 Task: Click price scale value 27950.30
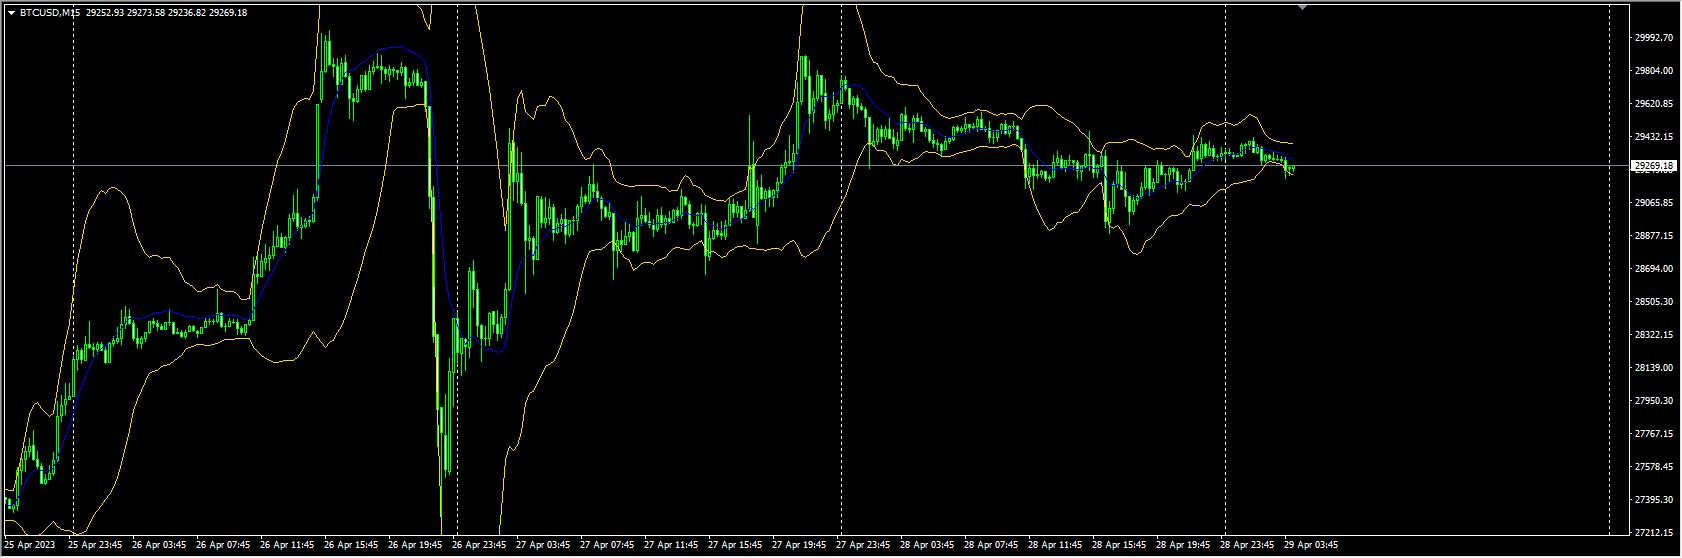(1654, 401)
